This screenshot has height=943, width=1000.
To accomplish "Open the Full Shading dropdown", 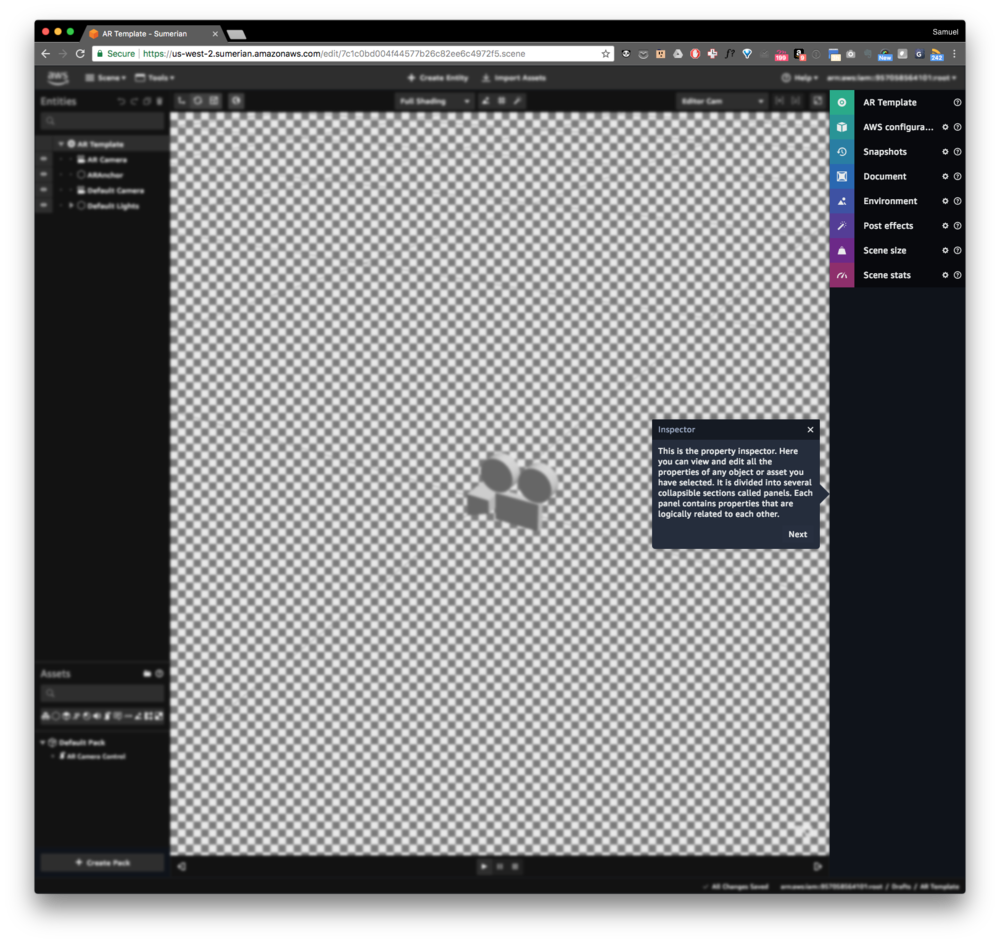I will pyautogui.click(x=434, y=101).
